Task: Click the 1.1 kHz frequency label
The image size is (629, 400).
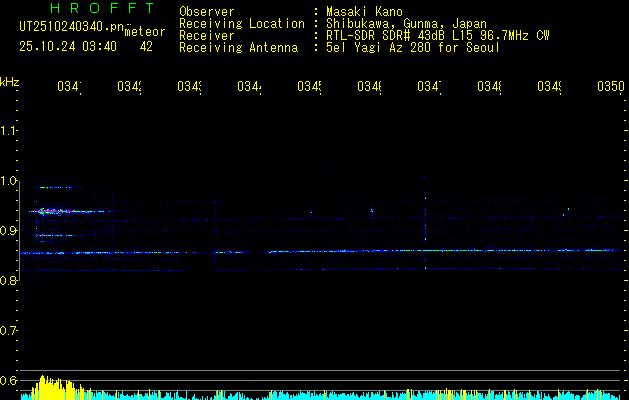Action: click(9, 131)
